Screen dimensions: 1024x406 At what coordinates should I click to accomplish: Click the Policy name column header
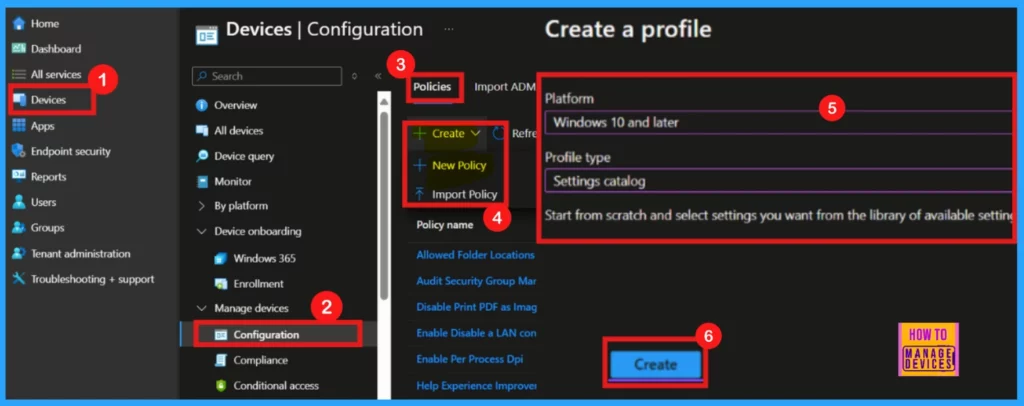pos(445,225)
